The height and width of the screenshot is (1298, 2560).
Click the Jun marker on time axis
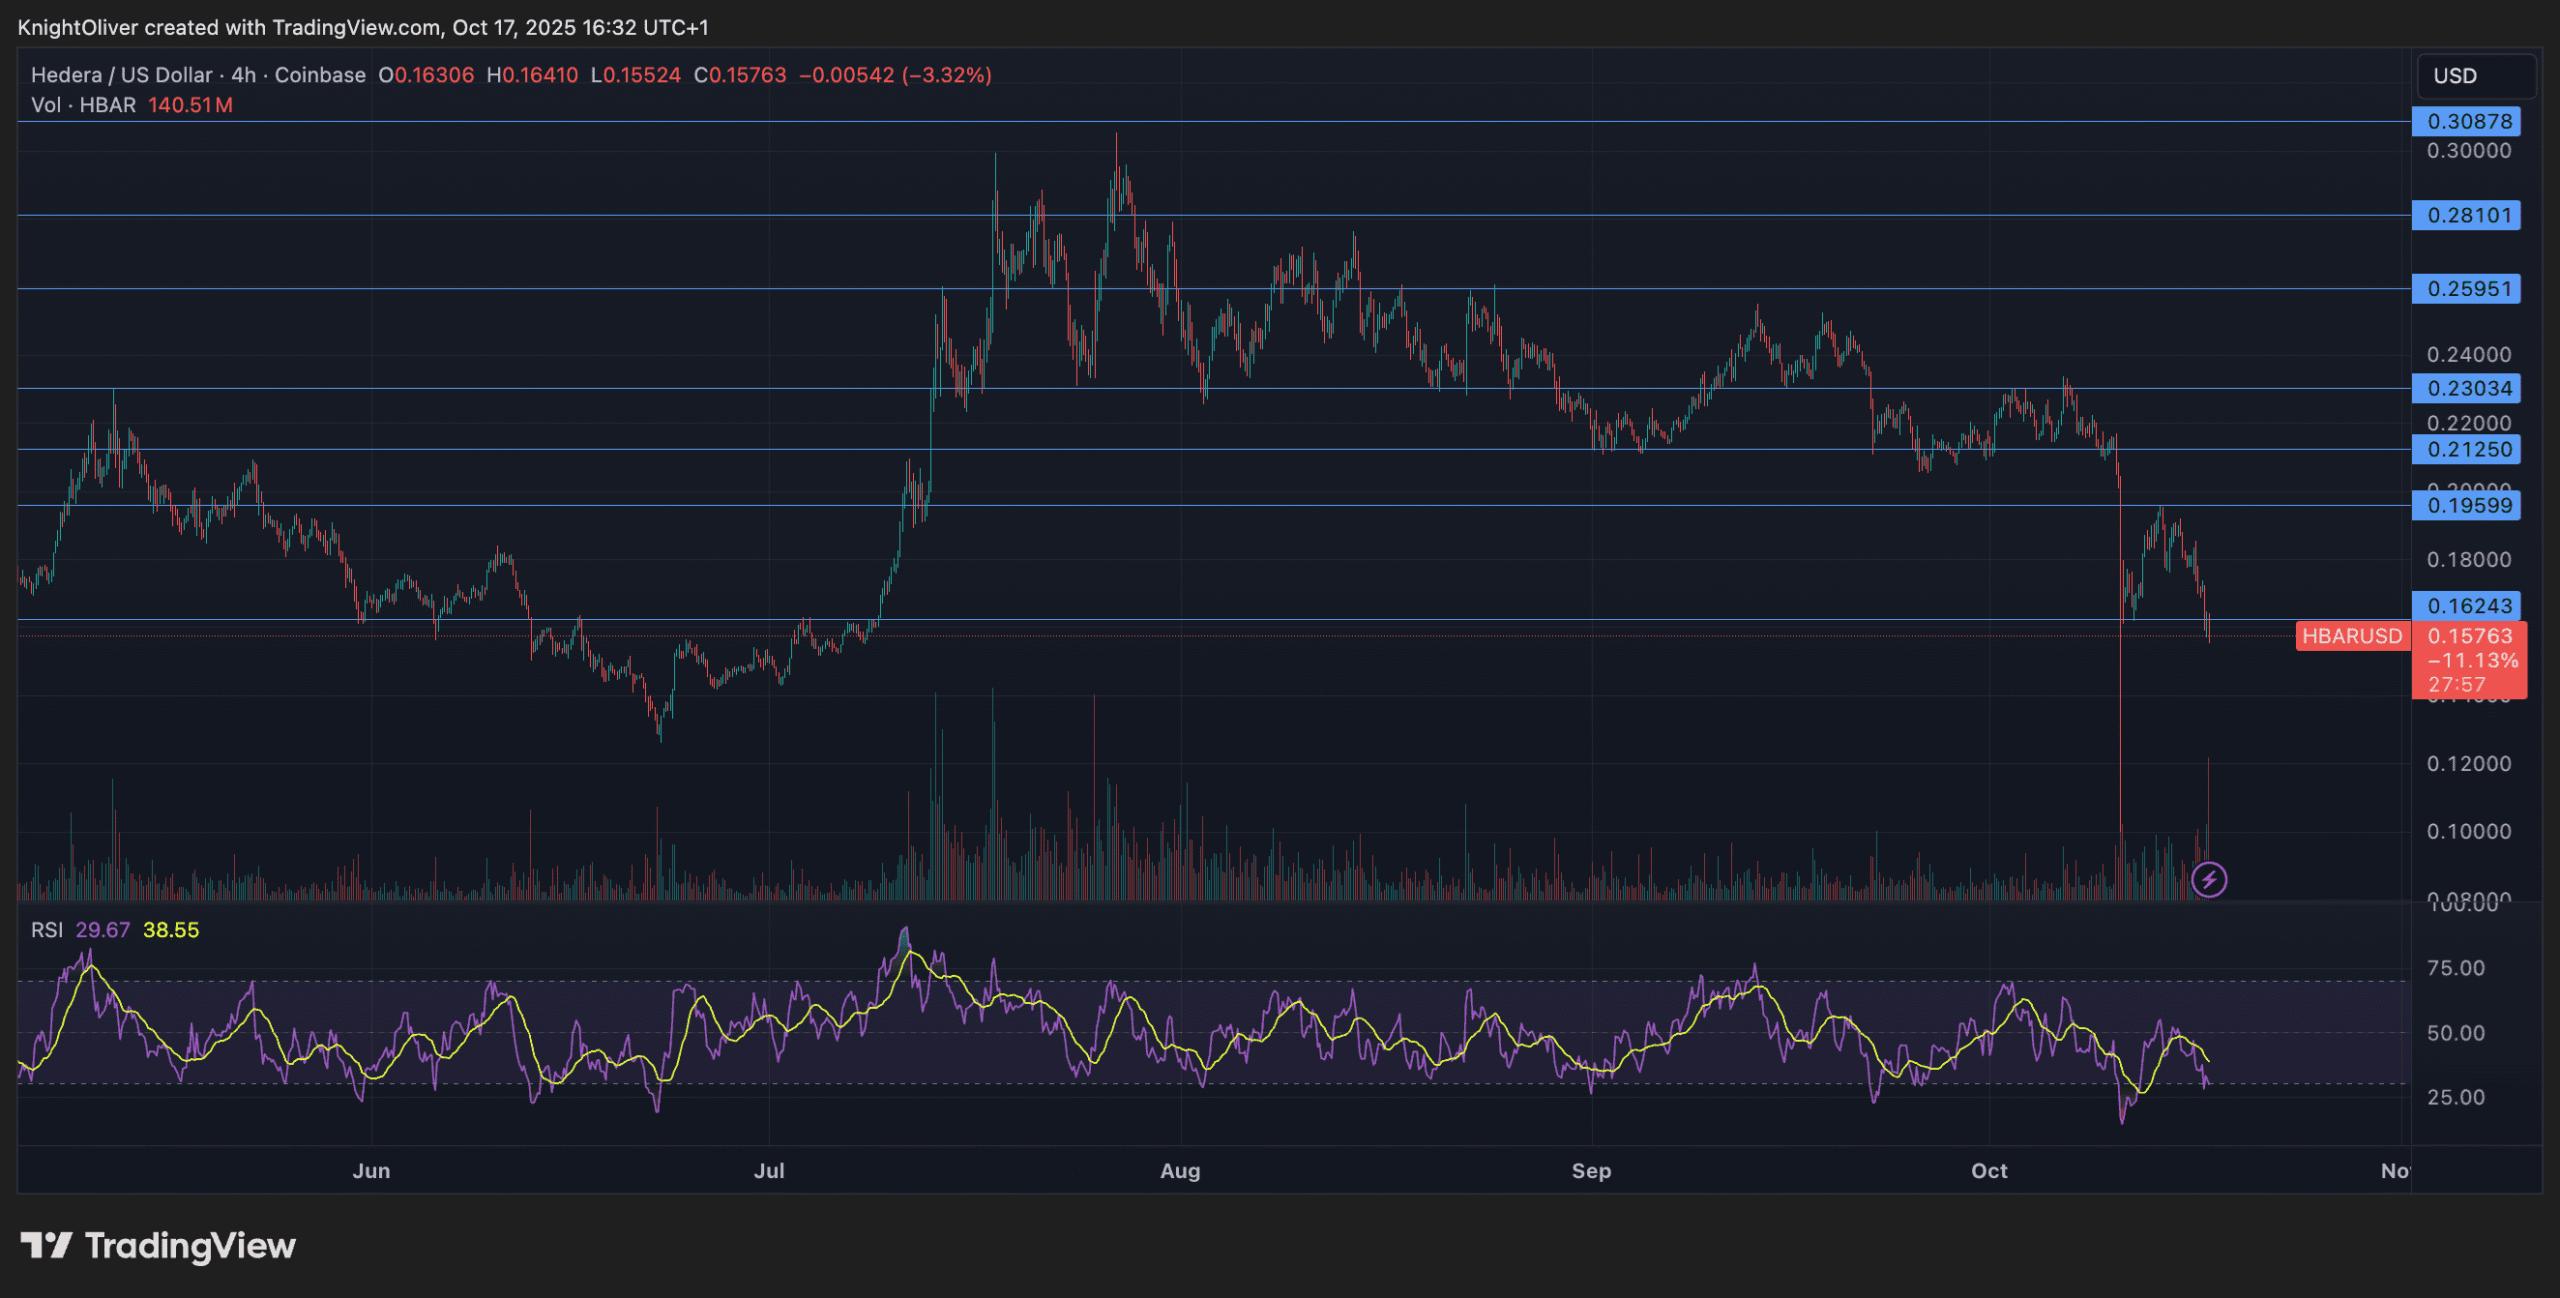coord(371,1171)
